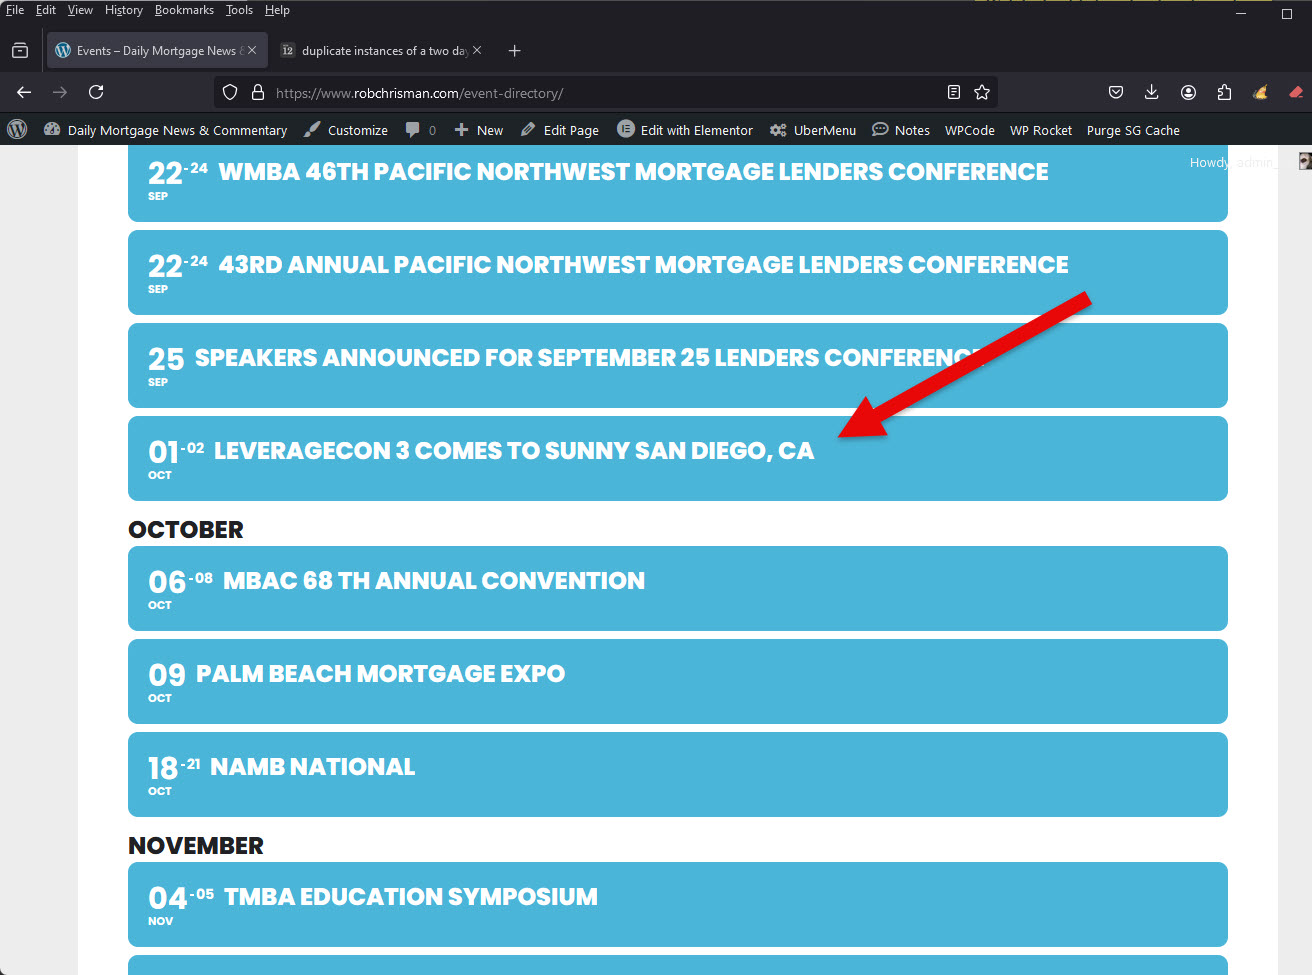Open the File menu
Screen dimensions: 1312x975
15,10
